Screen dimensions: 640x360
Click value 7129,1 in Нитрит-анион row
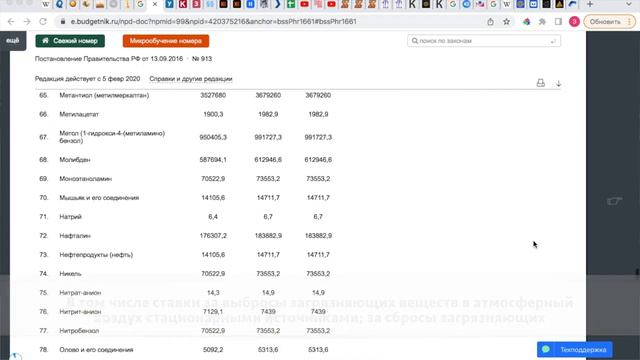(213, 312)
